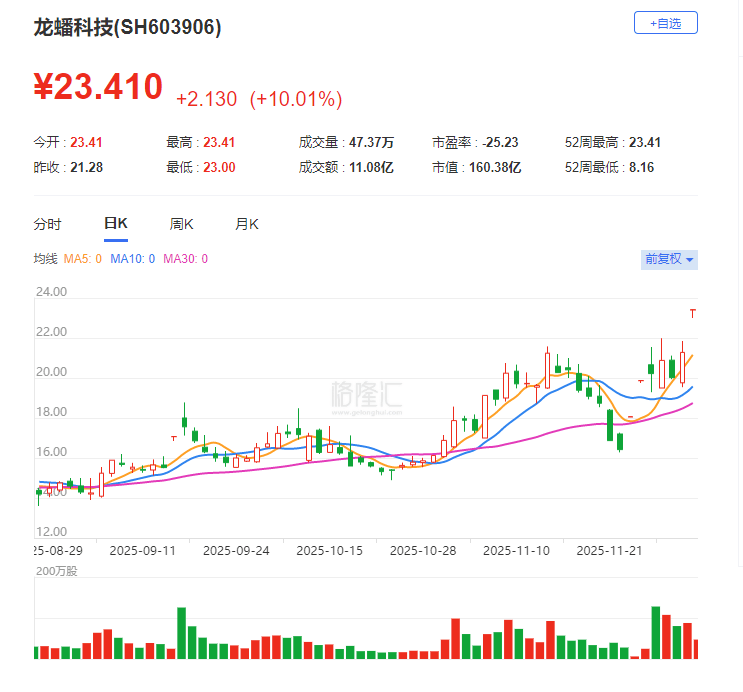Click the 市值 value 160.38亿
The image size is (743, 692).
click(x=495, y=167)
